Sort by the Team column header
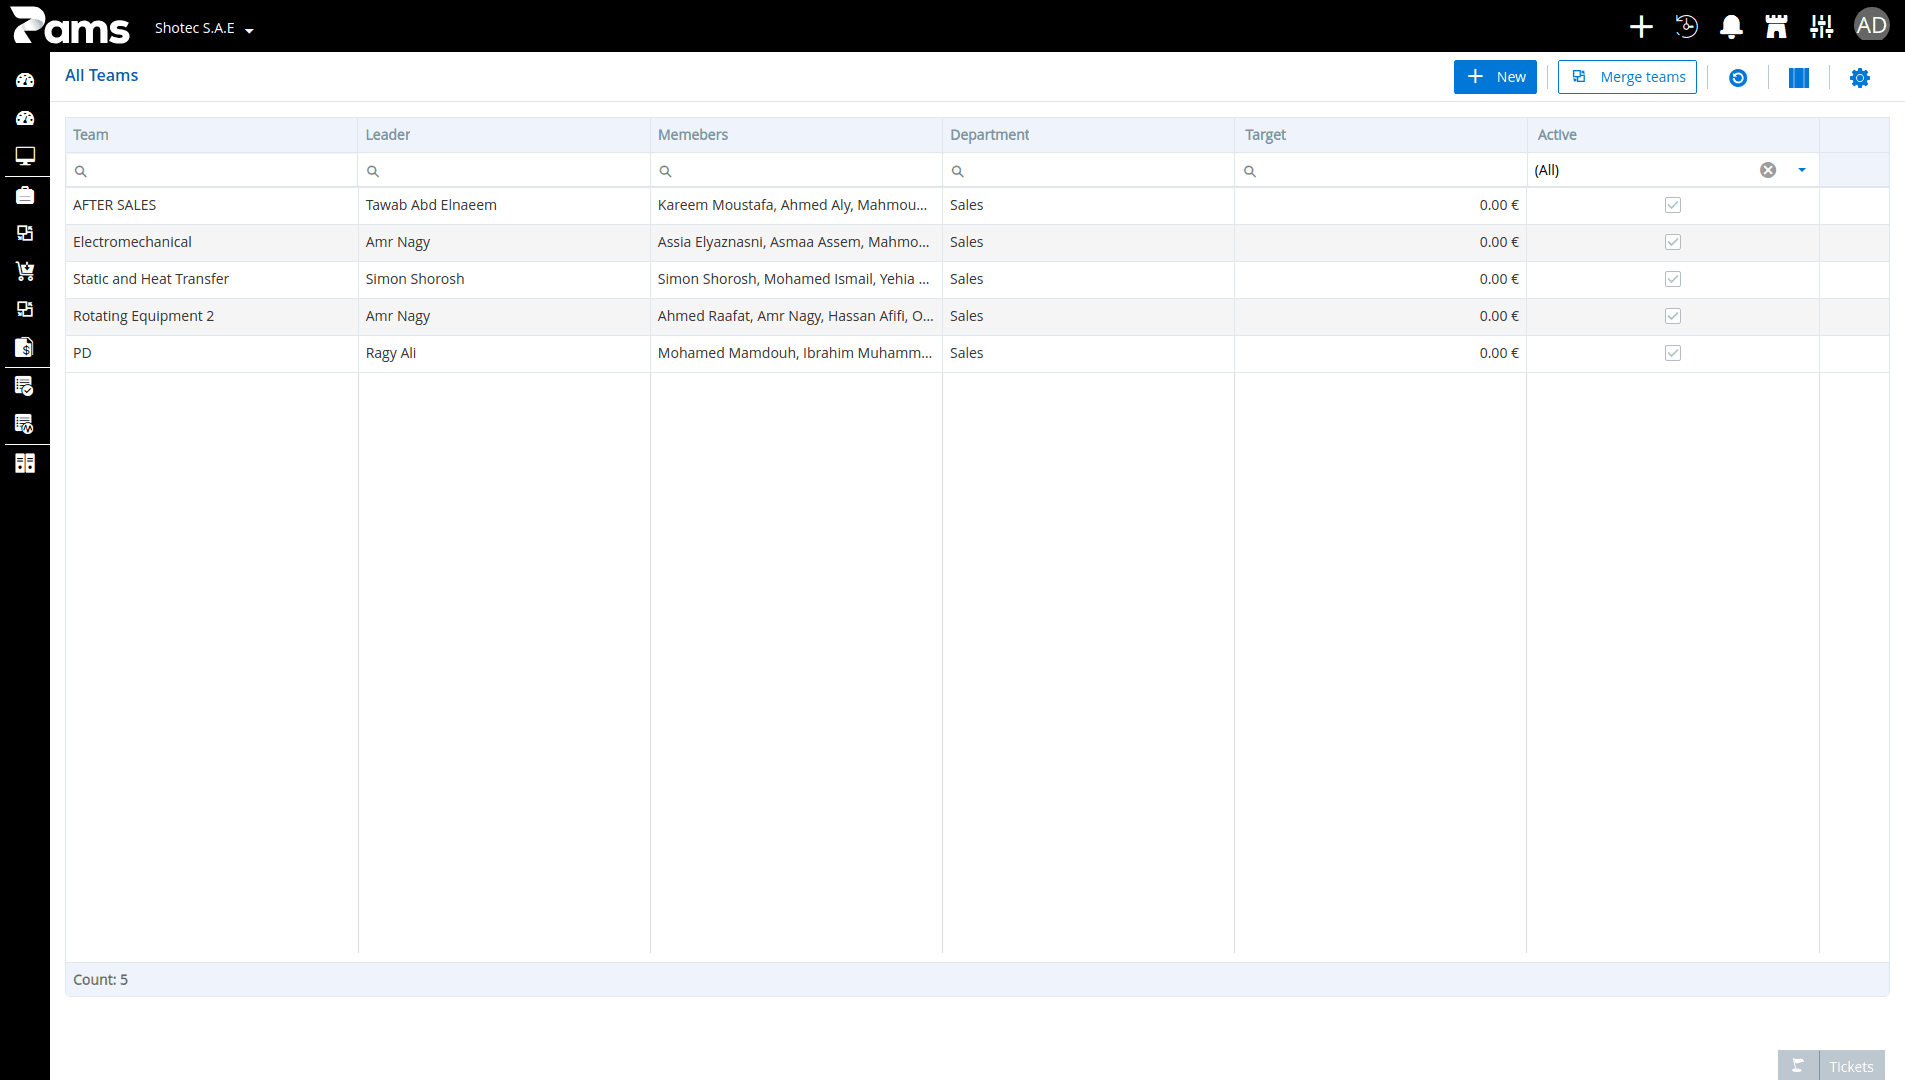Screen dimensions: 1905x1080 (x=211, y=135)
